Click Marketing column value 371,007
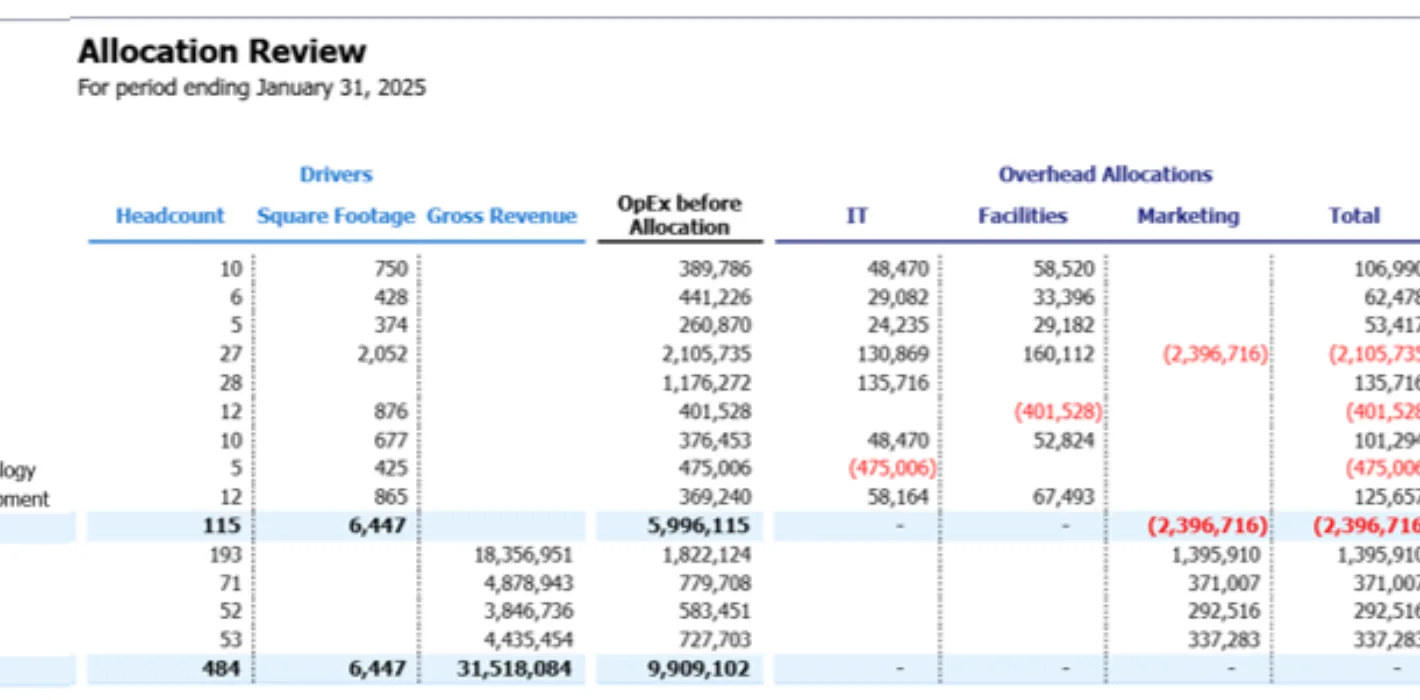Screen dimensions: 1420x700 point(1224,583)
